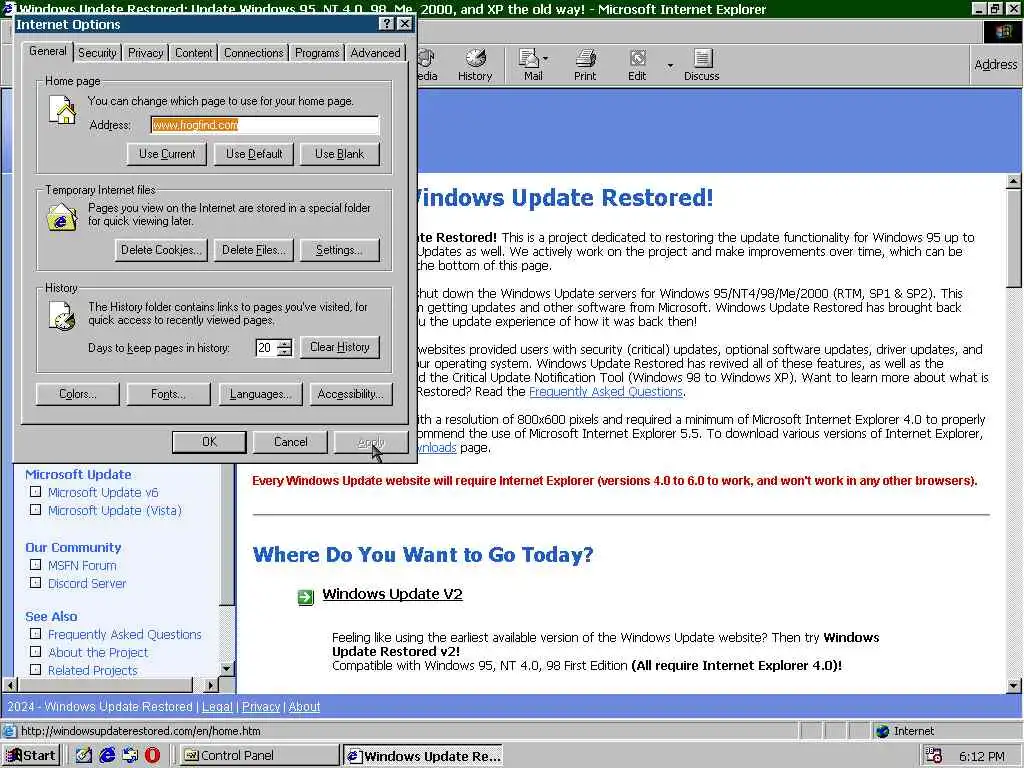Screen dimensions: 1024x768
Task: Click the History toolbar icon
Action: 475,65
